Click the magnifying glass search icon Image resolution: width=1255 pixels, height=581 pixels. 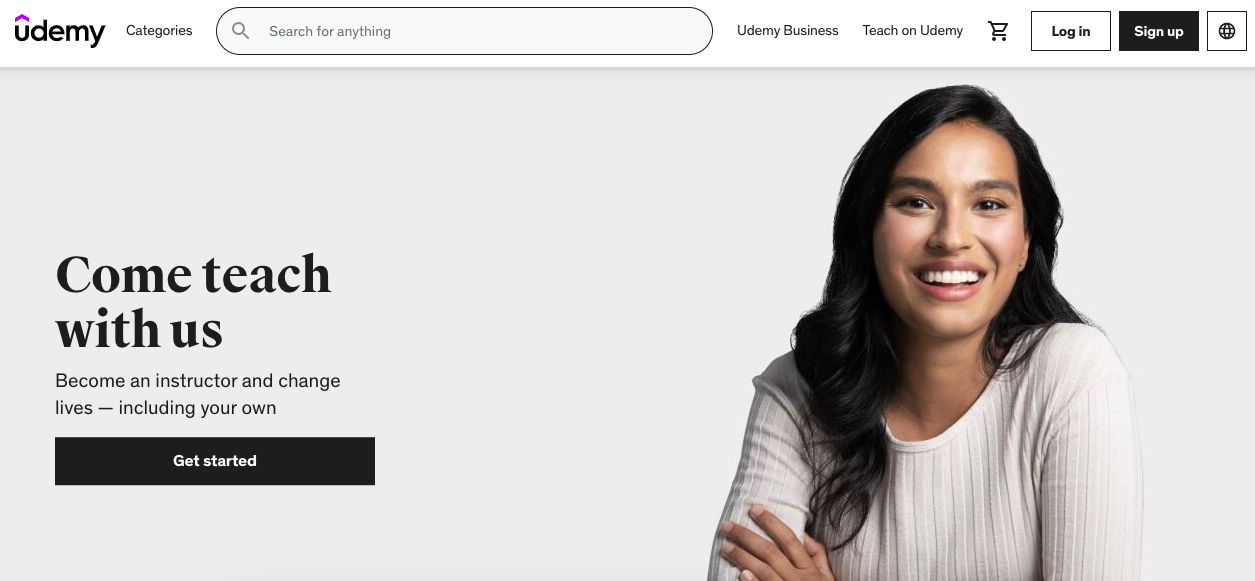coord(241,31)
